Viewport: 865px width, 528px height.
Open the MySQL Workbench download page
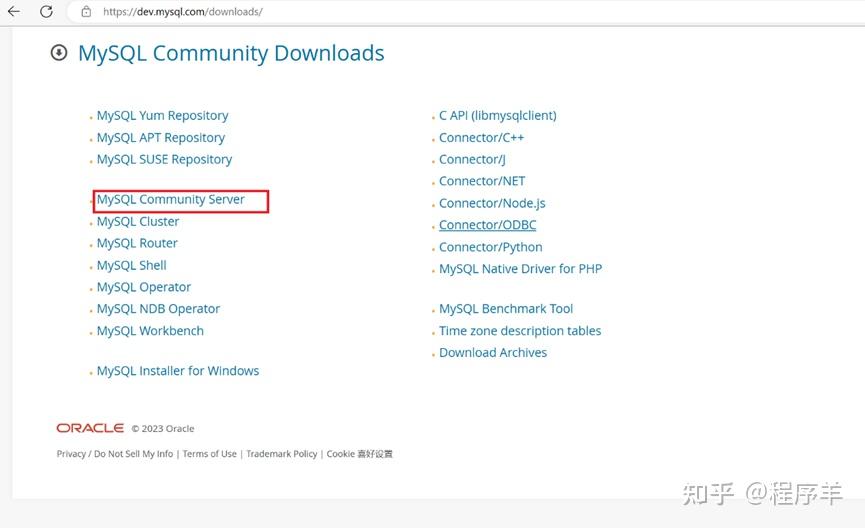point(150,330)
